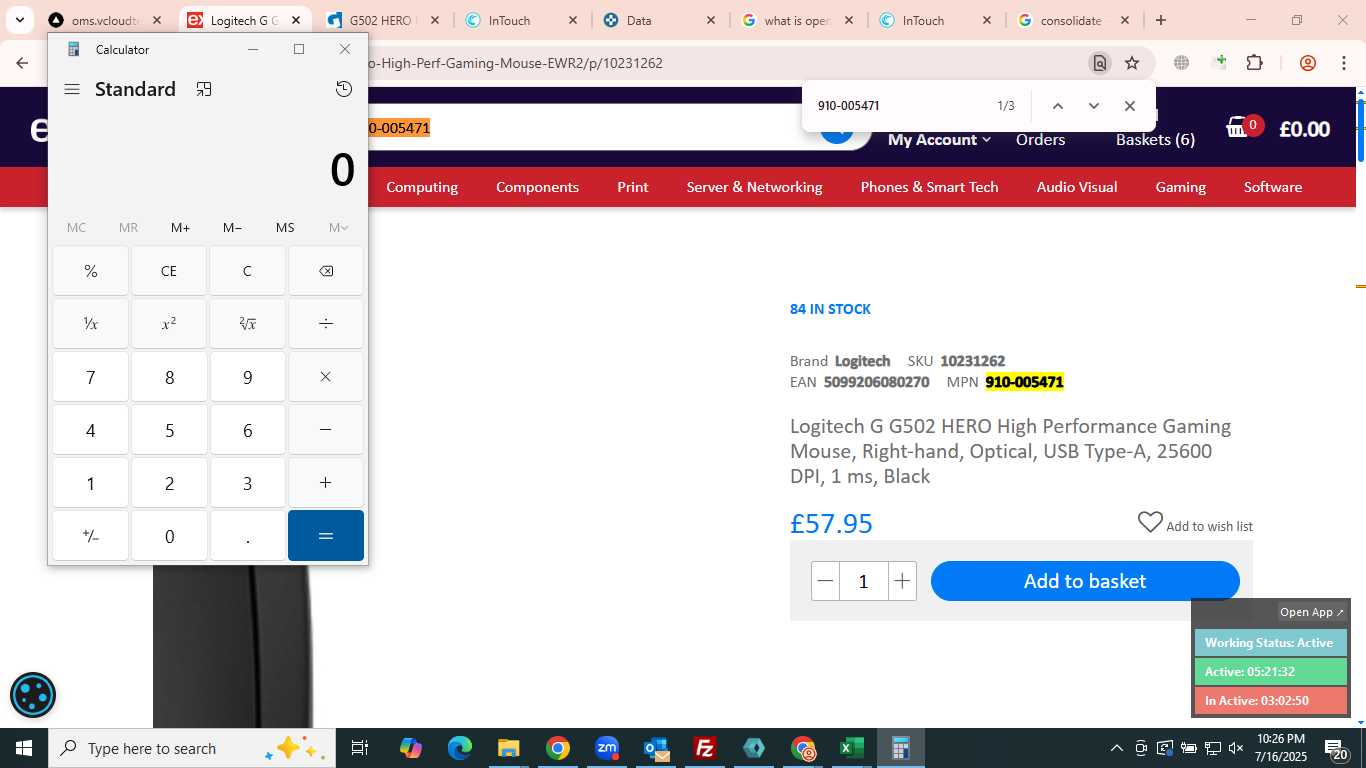Image resolution: width=1366 pixels, height=768 pixels.
Task: Open Baskets (6) link
Action: tap(1155, 140)
